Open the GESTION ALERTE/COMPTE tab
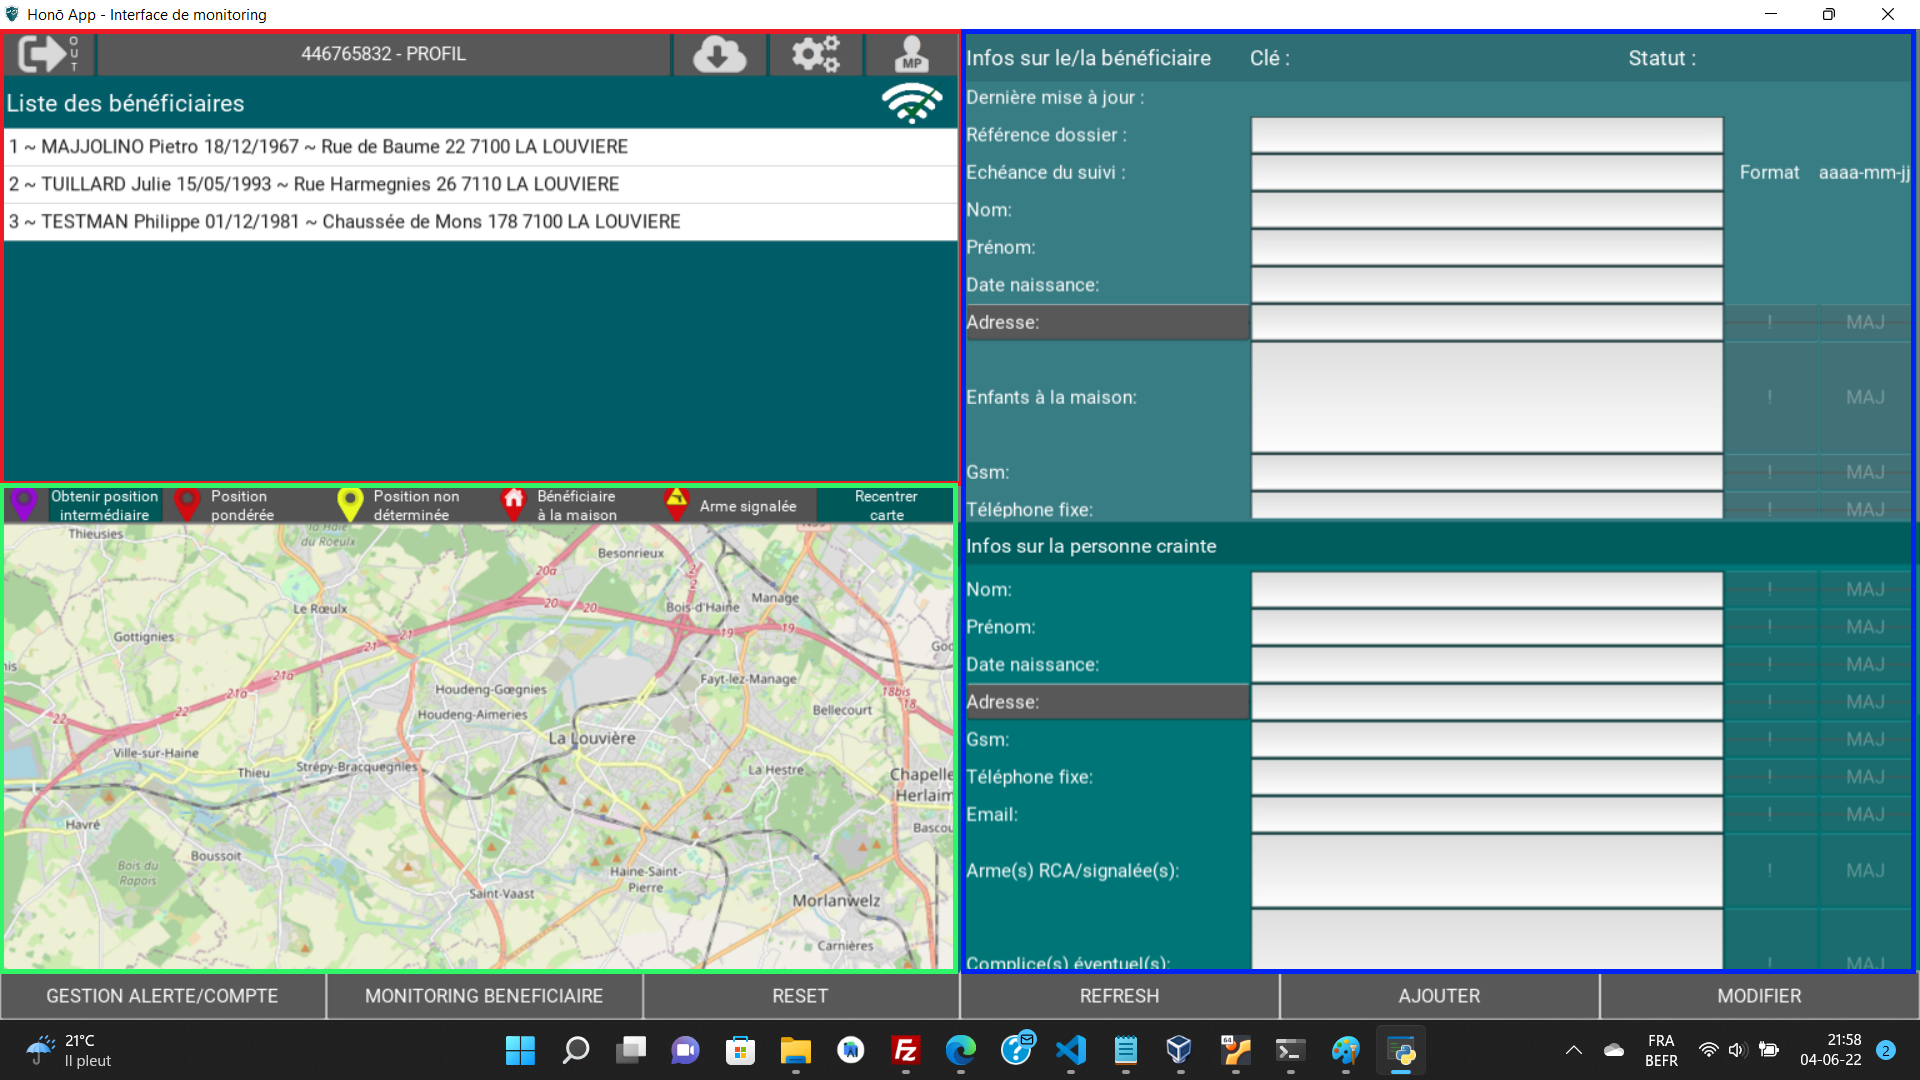The image size is (1920, 1080). tap(162, 996)
